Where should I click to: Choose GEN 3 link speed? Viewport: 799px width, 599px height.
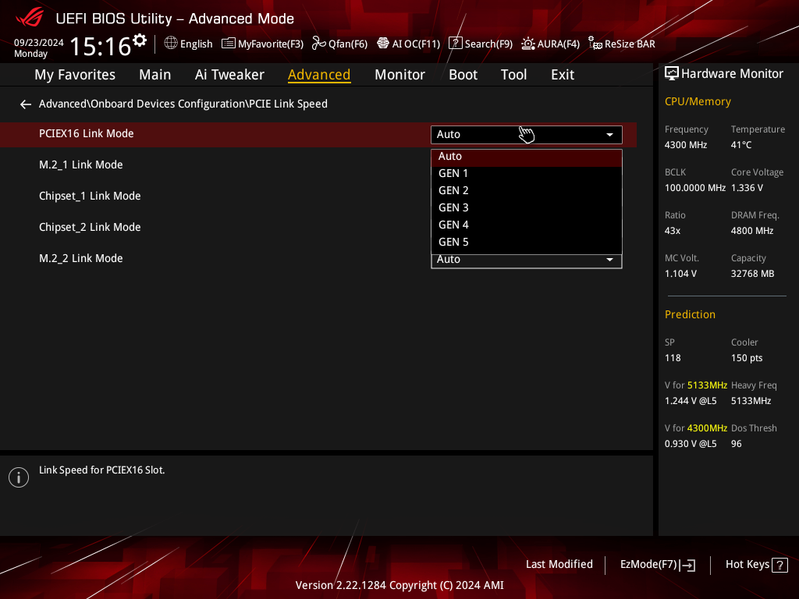click(526, 208)
